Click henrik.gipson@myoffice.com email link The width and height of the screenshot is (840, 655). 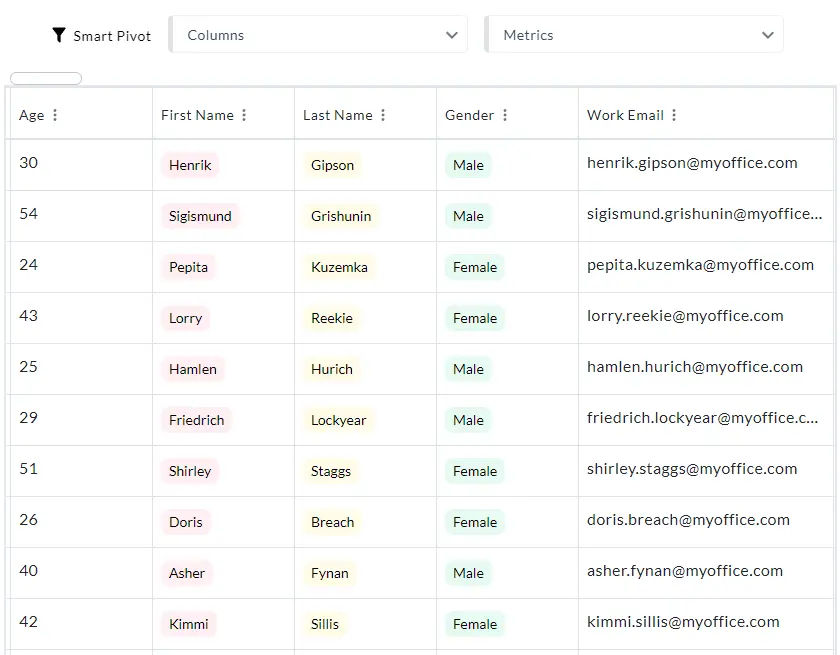point(694,162)
